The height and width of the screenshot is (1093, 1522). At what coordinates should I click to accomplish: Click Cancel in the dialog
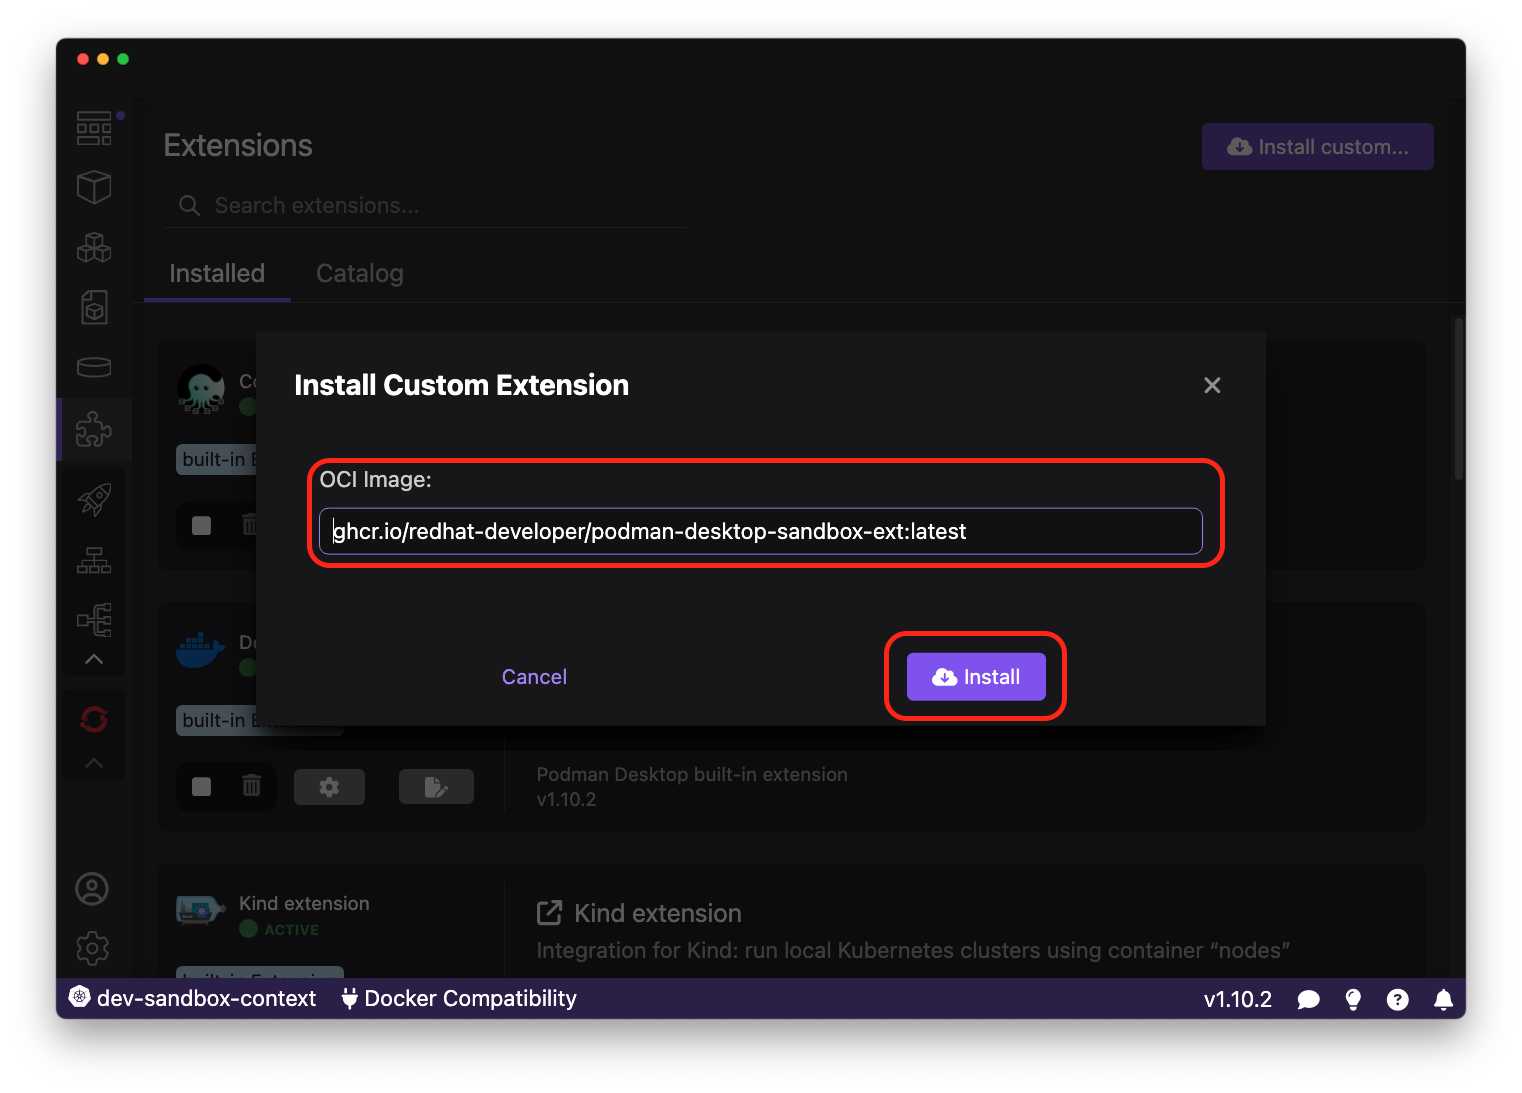(x=534, y=677)
